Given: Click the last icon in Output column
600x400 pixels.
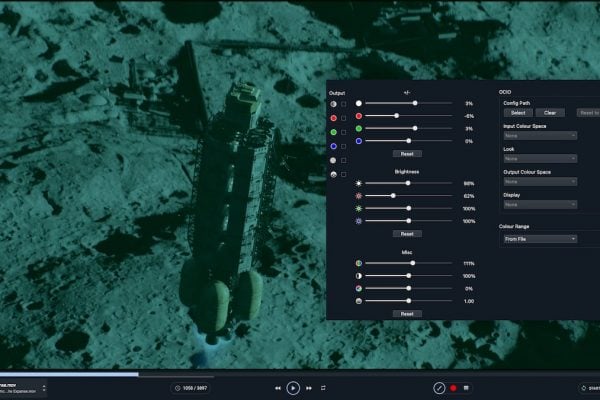Looking at the screenshot, I should click(x=334, y=175).
